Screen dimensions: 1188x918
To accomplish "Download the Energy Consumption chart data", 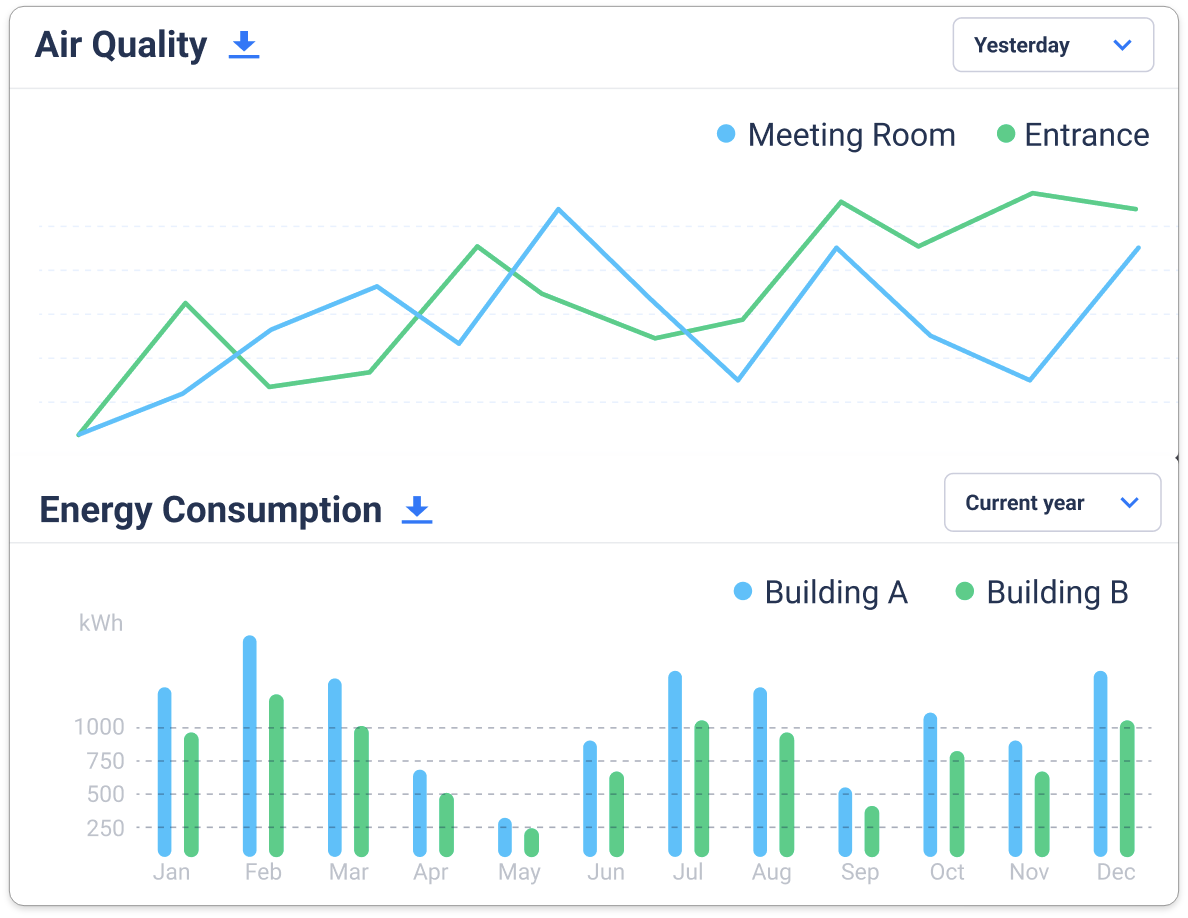I will click(417, 510).
